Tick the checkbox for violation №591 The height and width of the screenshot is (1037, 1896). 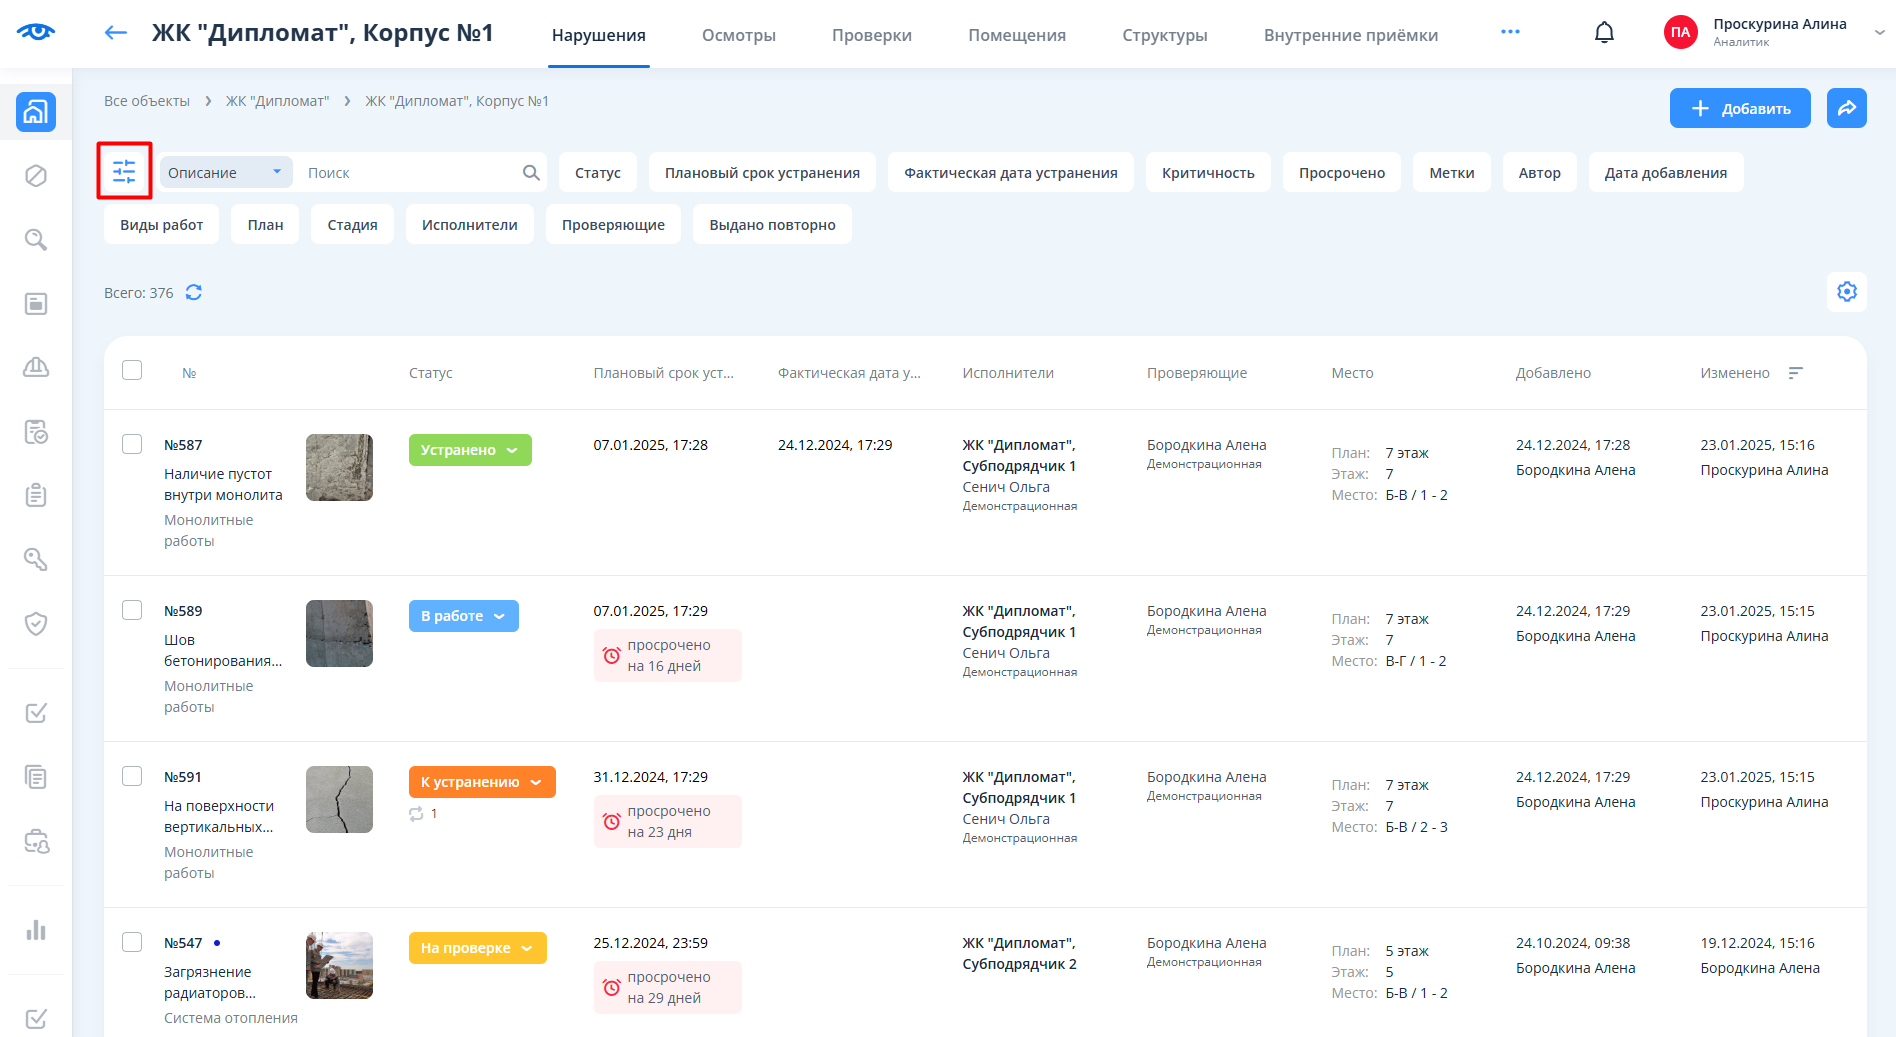click(x=132, y=776)
